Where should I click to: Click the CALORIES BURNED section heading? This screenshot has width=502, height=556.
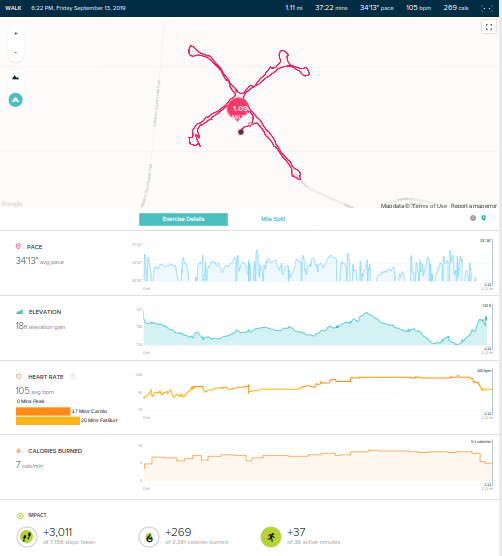(55, 451)
